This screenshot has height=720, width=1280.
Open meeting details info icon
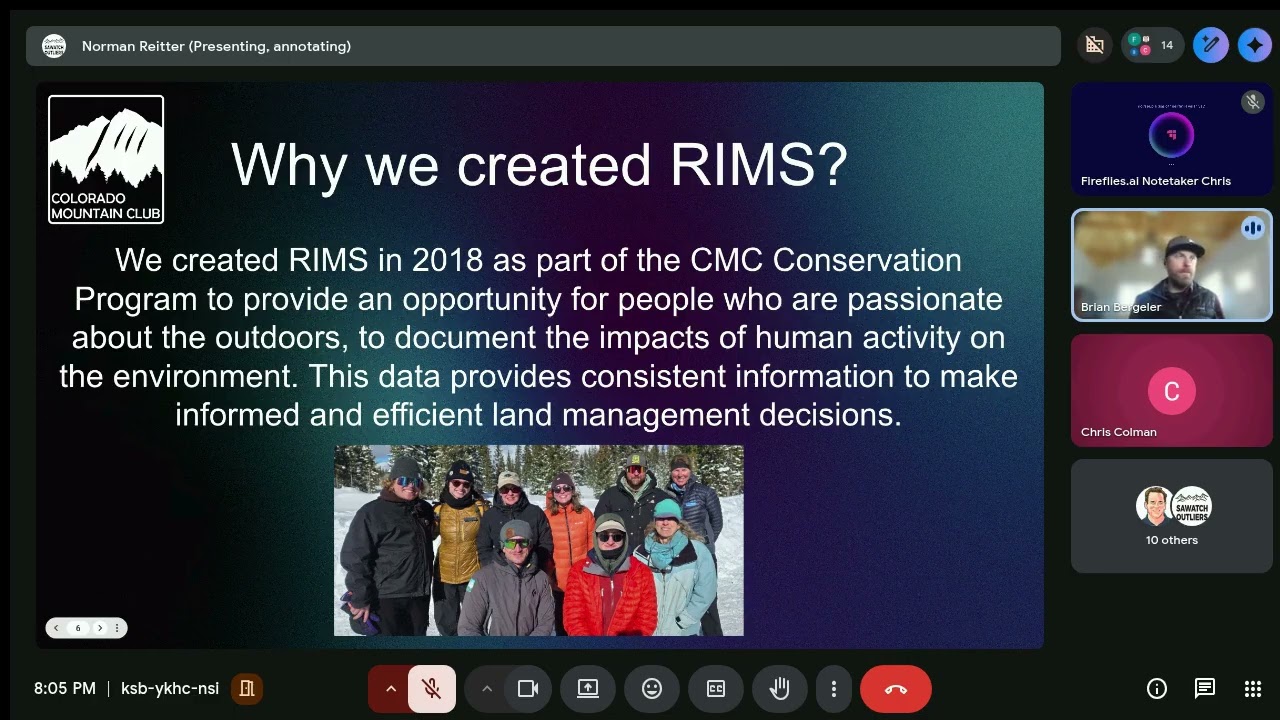pos(1157,688)
